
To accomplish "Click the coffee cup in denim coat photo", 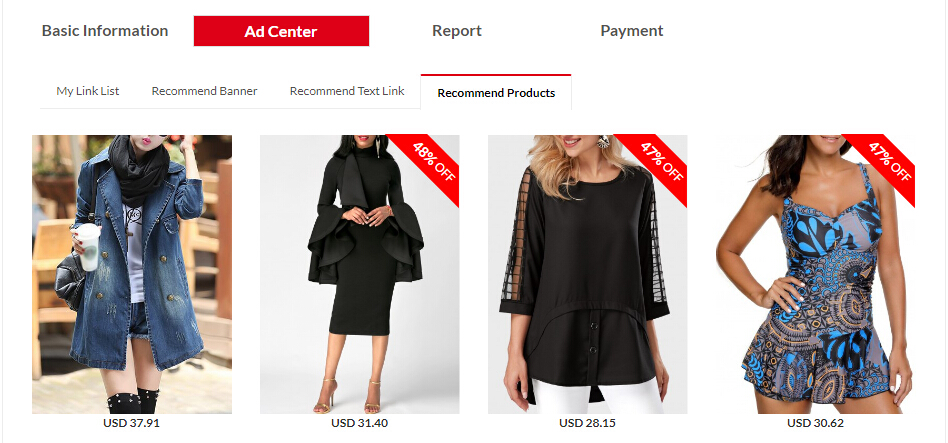I will click(x=89, y=247).
